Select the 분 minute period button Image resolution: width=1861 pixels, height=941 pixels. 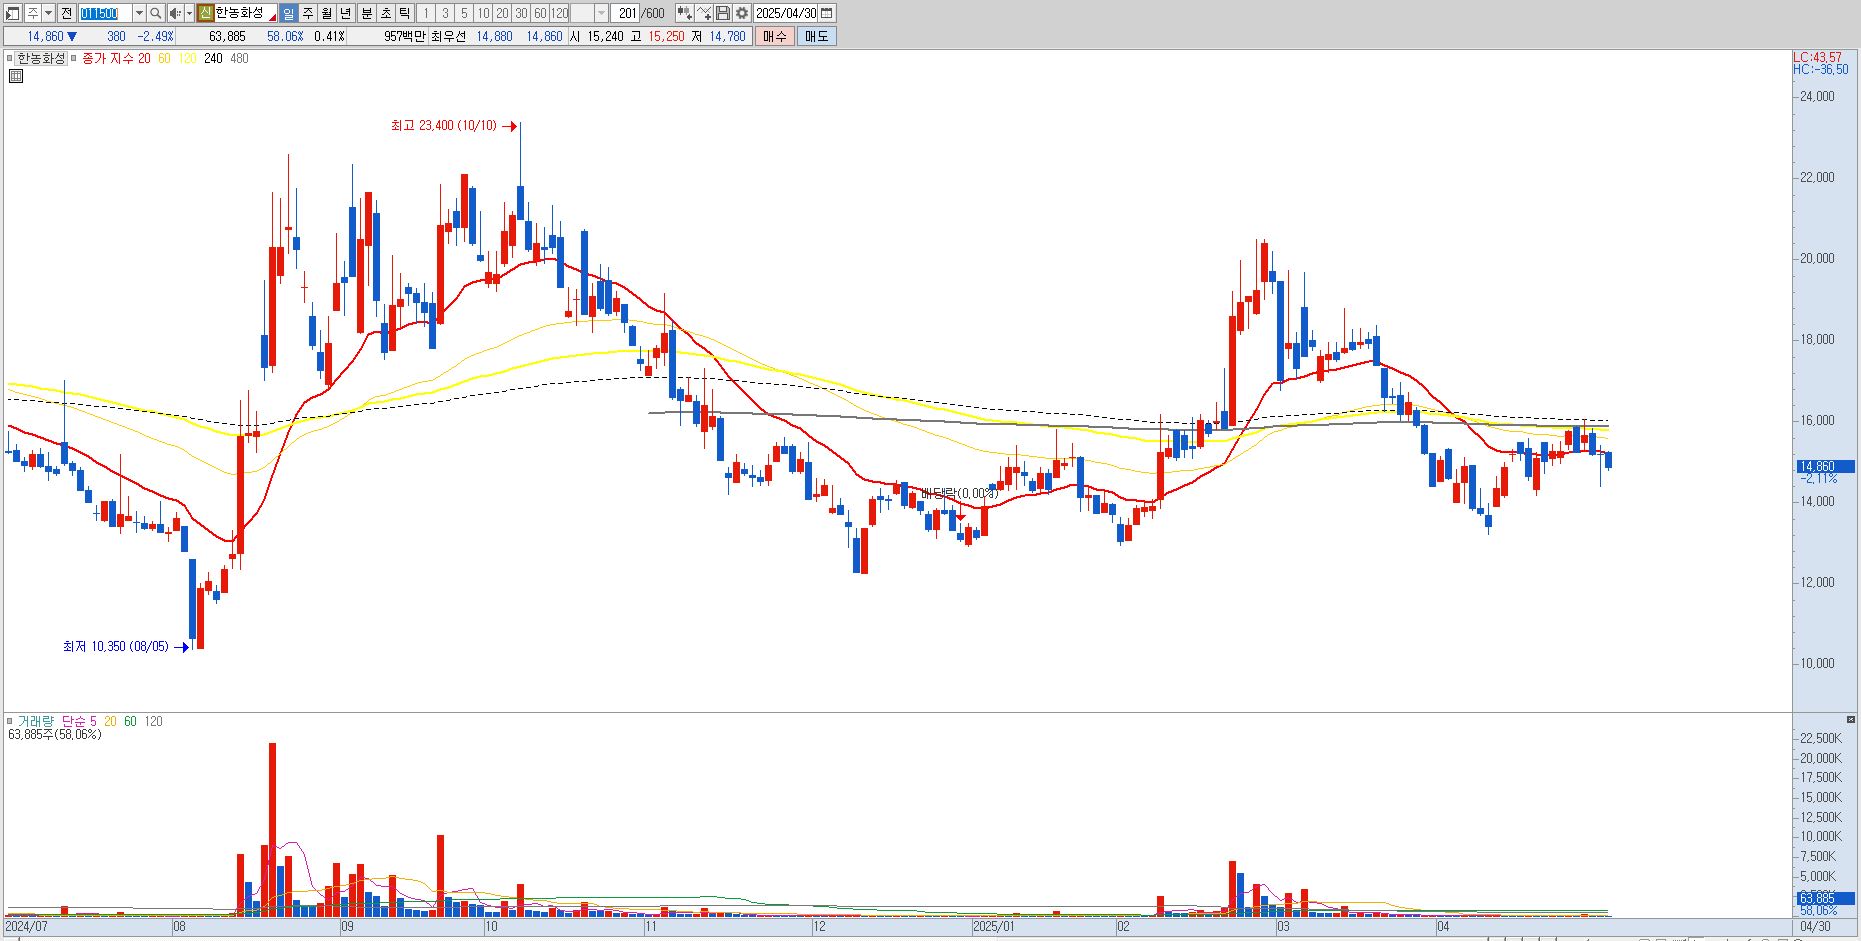click(x=366, y=13)
